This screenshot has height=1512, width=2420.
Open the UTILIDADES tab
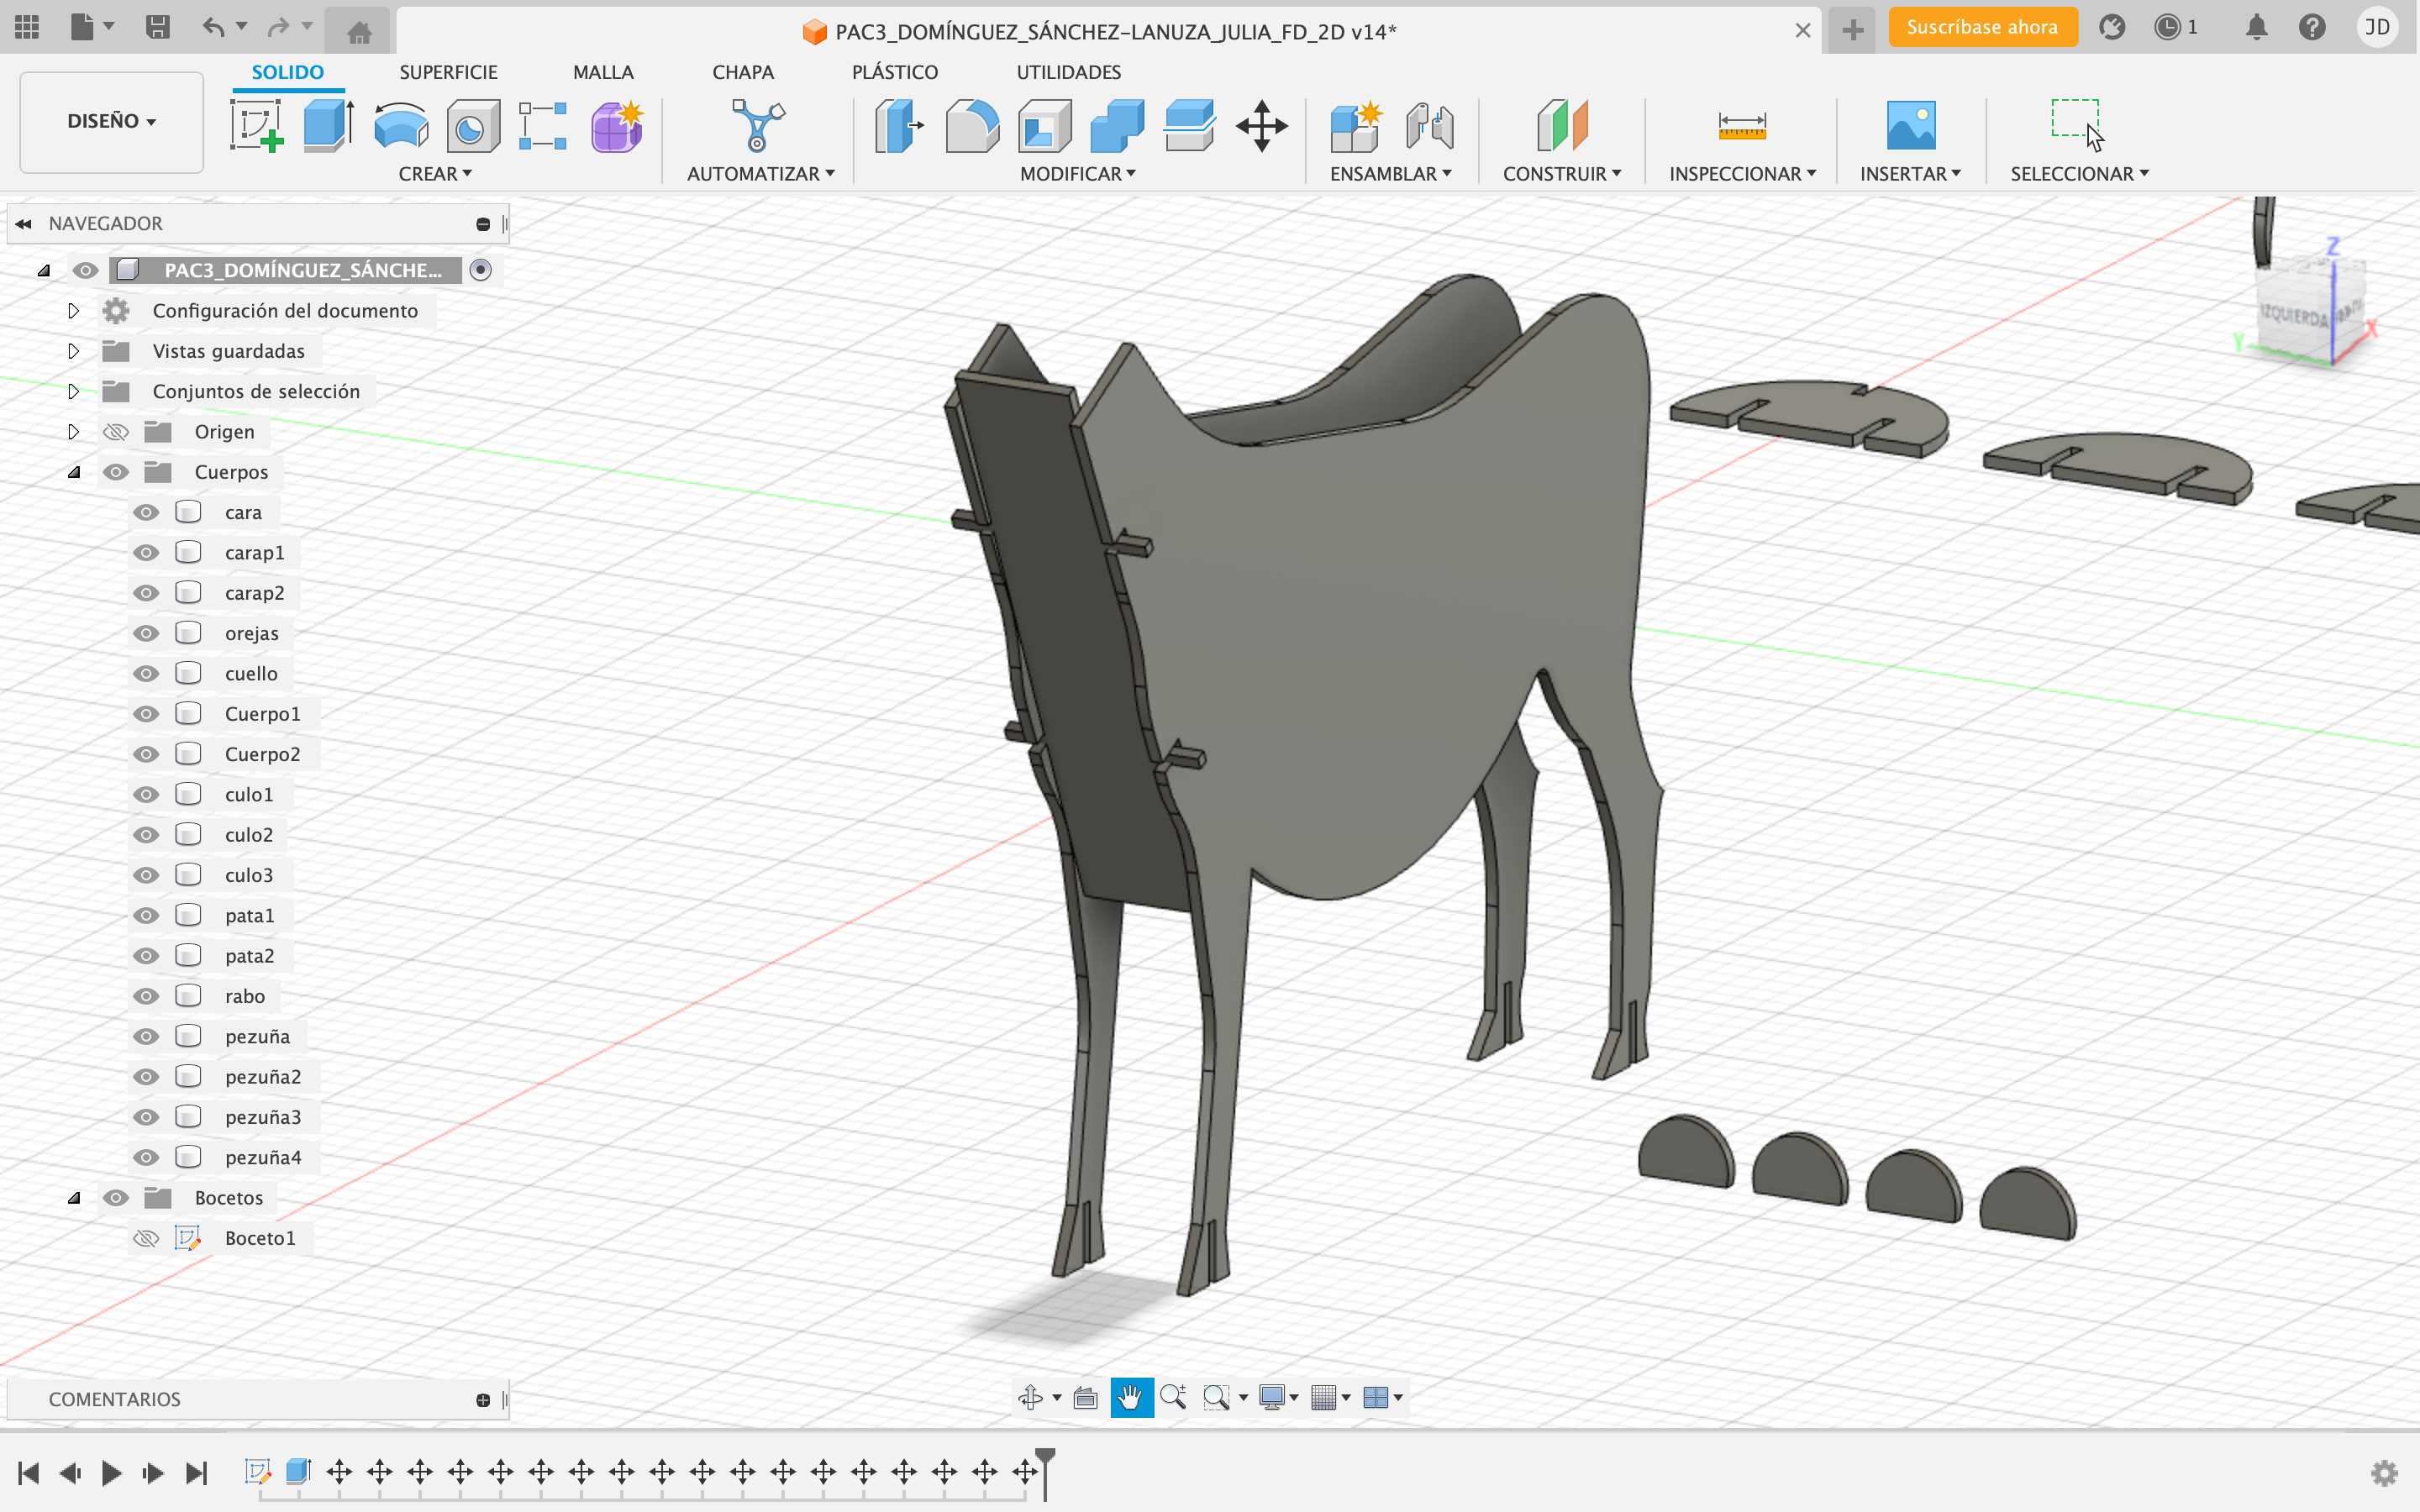click(1068, 72)
